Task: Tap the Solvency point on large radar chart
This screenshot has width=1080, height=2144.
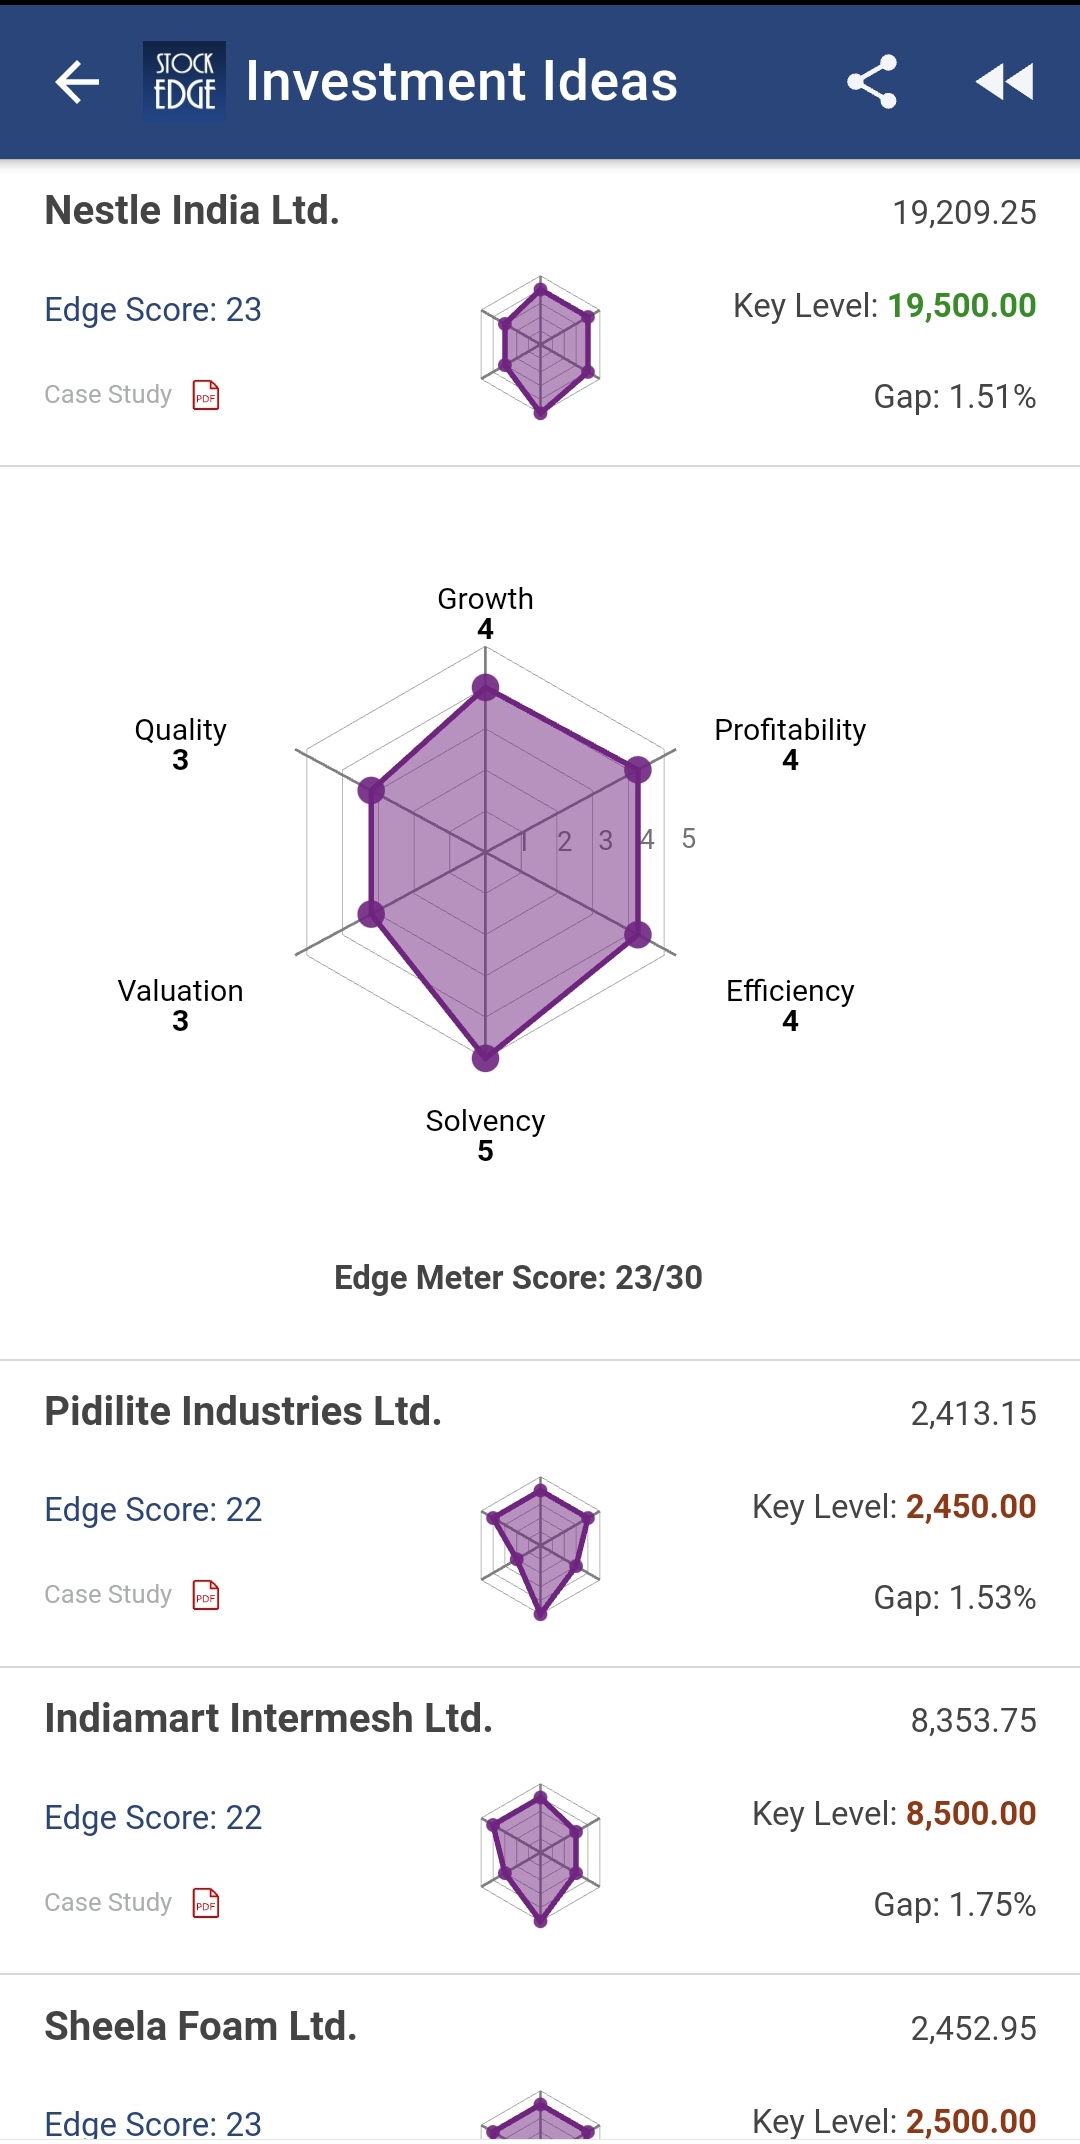Action: [485, 1057]
